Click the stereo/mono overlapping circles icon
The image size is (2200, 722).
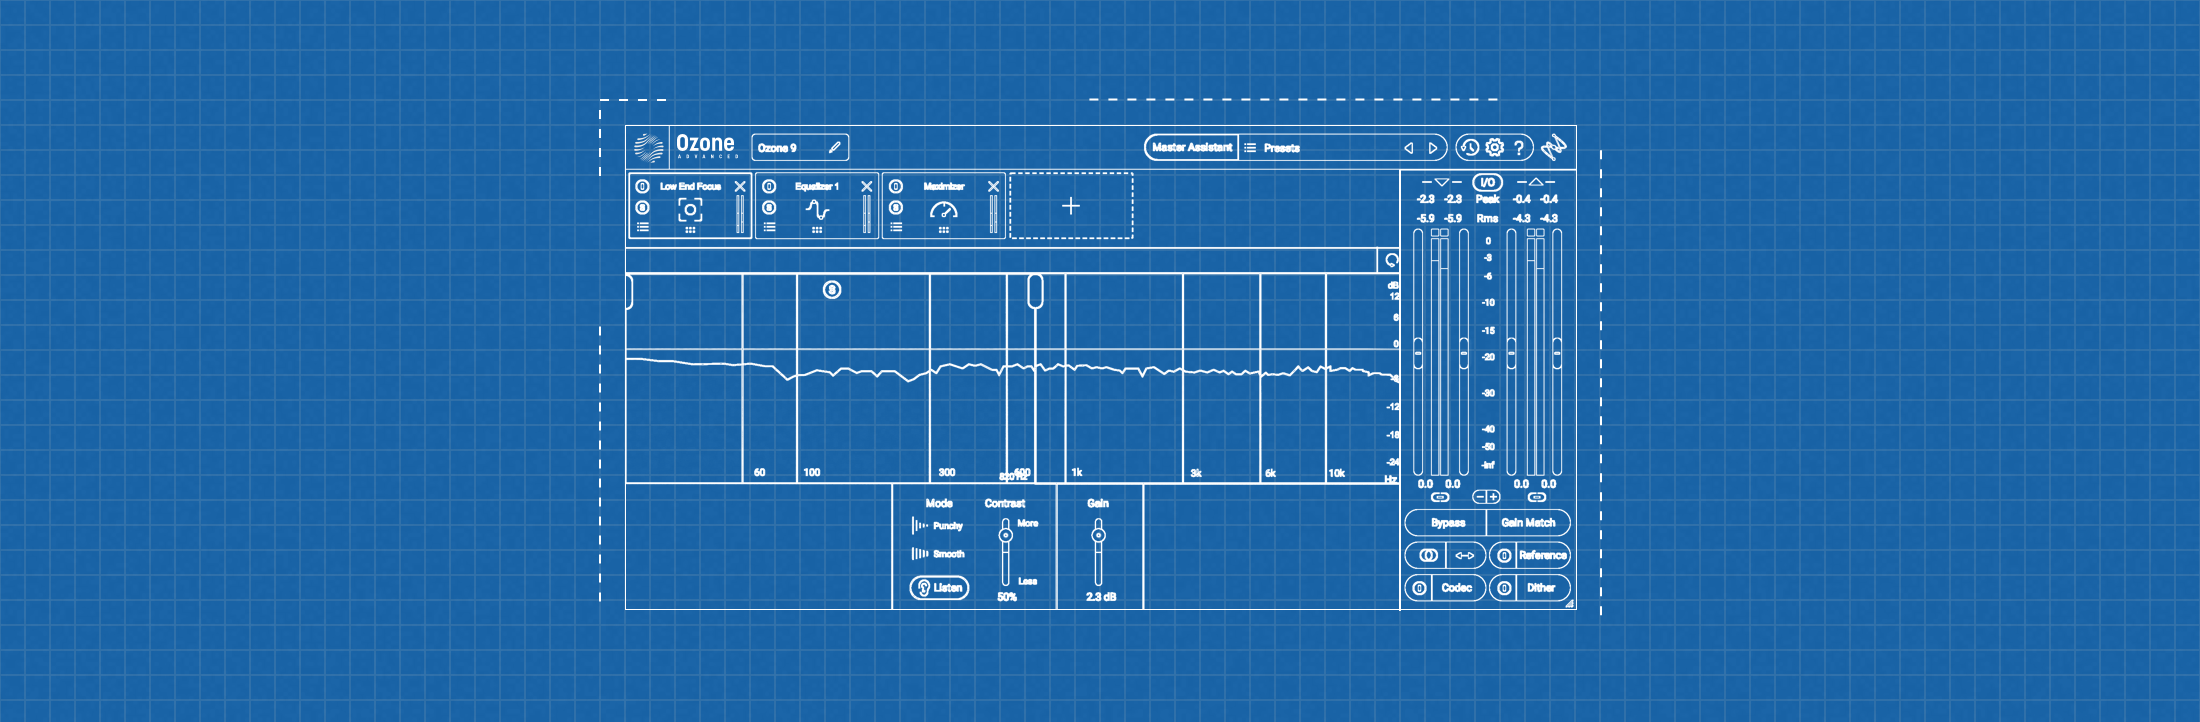pyautogui.click(x=1427, y=555)
